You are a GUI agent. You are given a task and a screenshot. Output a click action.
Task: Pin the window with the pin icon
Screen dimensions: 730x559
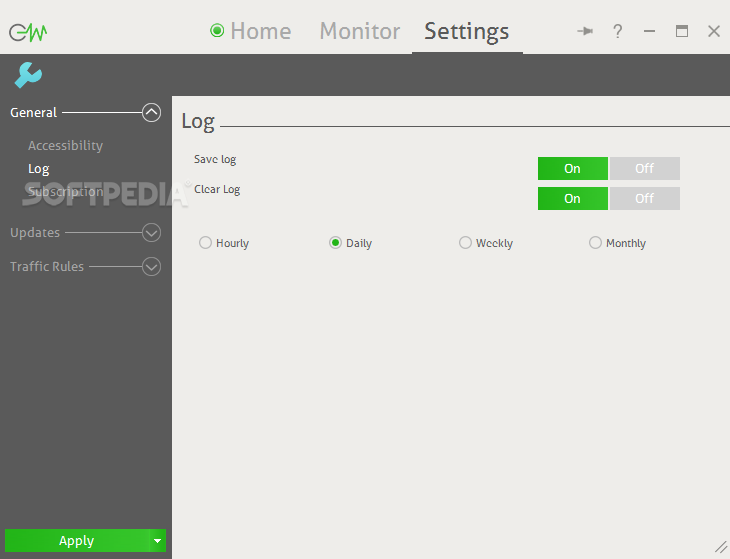tap(585, 31)
